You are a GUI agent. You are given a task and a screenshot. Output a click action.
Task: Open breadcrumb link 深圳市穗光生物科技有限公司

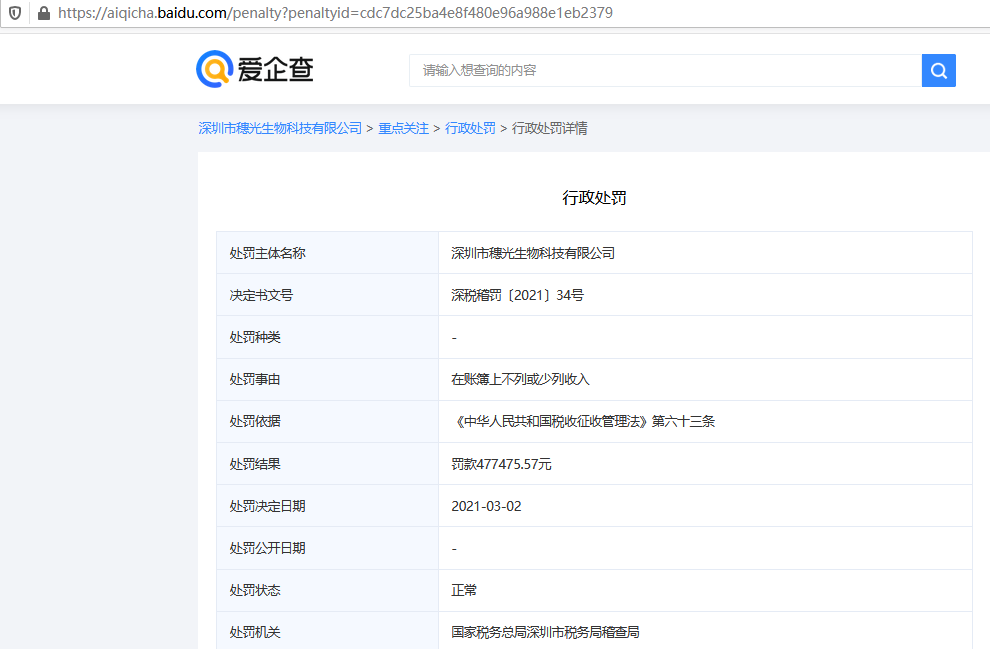coord(280,128)
